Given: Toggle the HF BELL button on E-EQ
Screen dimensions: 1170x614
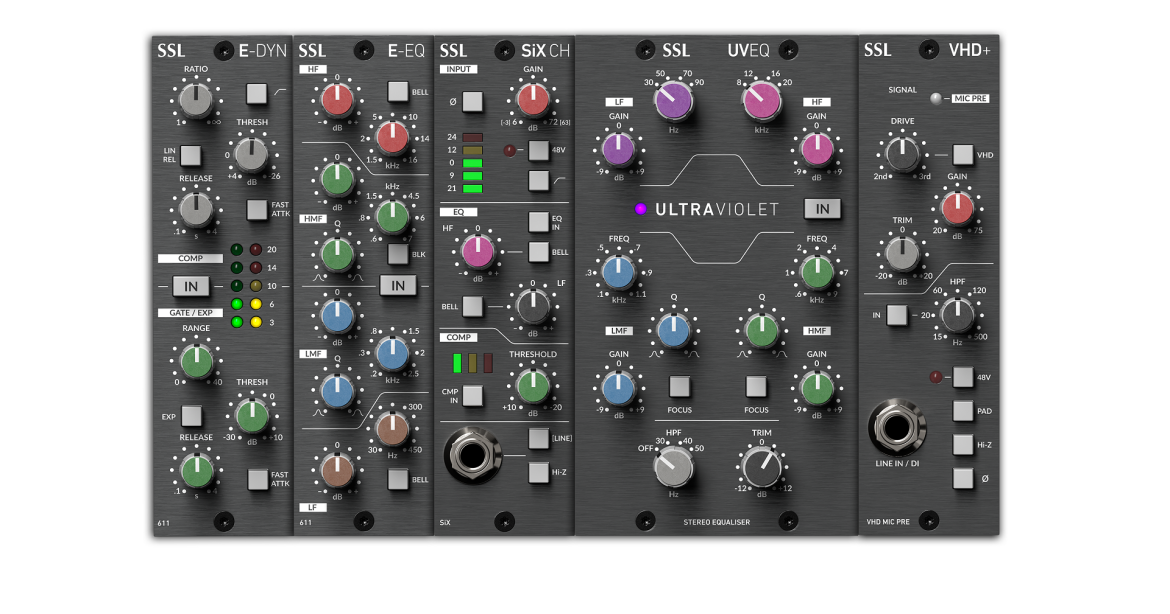Looking at the screenshot, I should (398, 91).
